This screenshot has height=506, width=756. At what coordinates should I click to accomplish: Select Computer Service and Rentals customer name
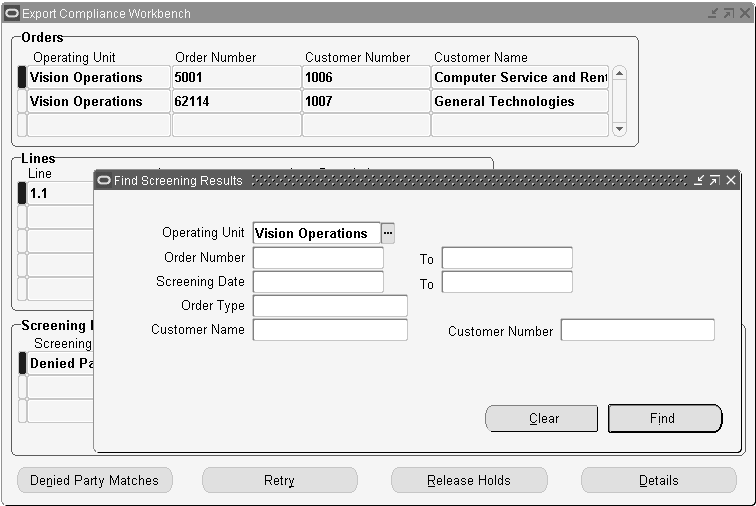pyautogui.click(x=520, y=77)
